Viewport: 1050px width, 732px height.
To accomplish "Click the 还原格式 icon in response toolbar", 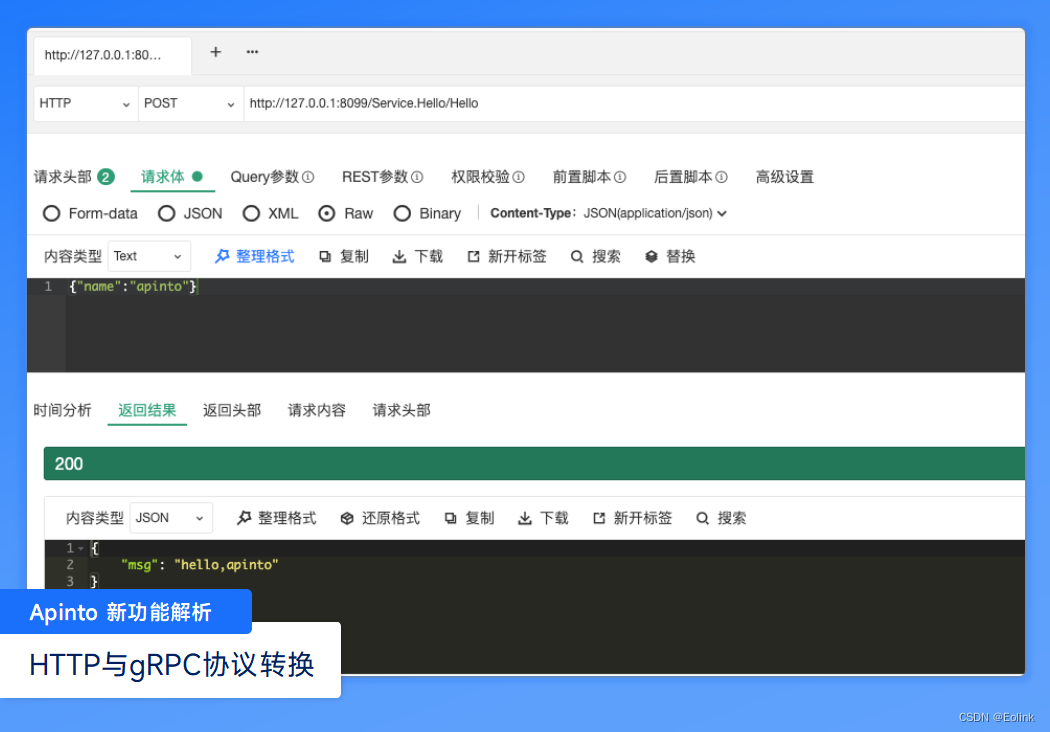I will (347, 518).
